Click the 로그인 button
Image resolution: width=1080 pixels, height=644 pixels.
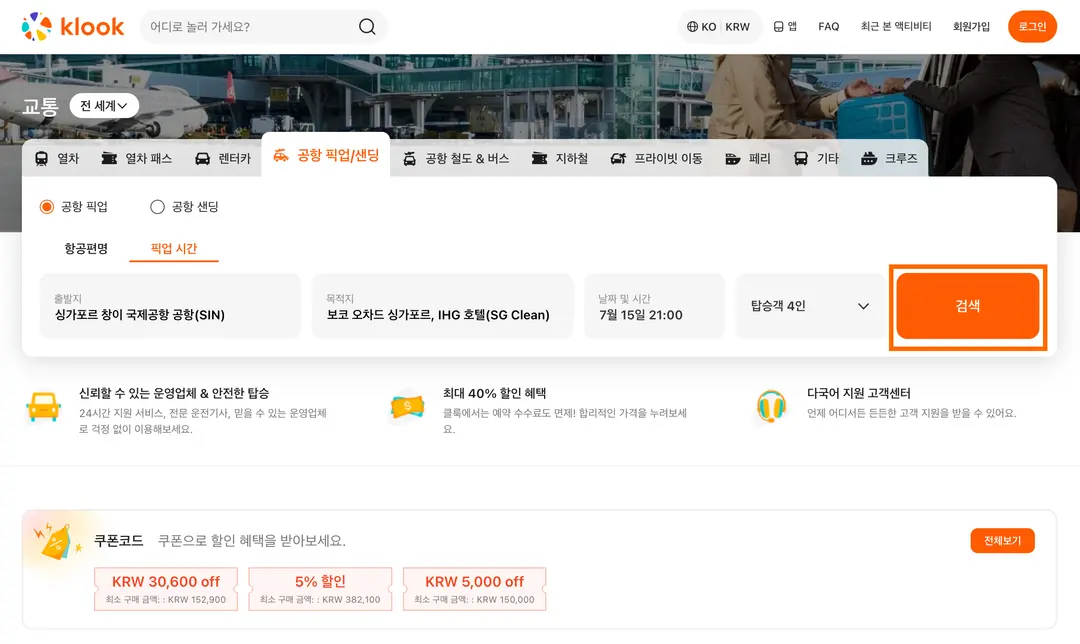coord(1032,27)
